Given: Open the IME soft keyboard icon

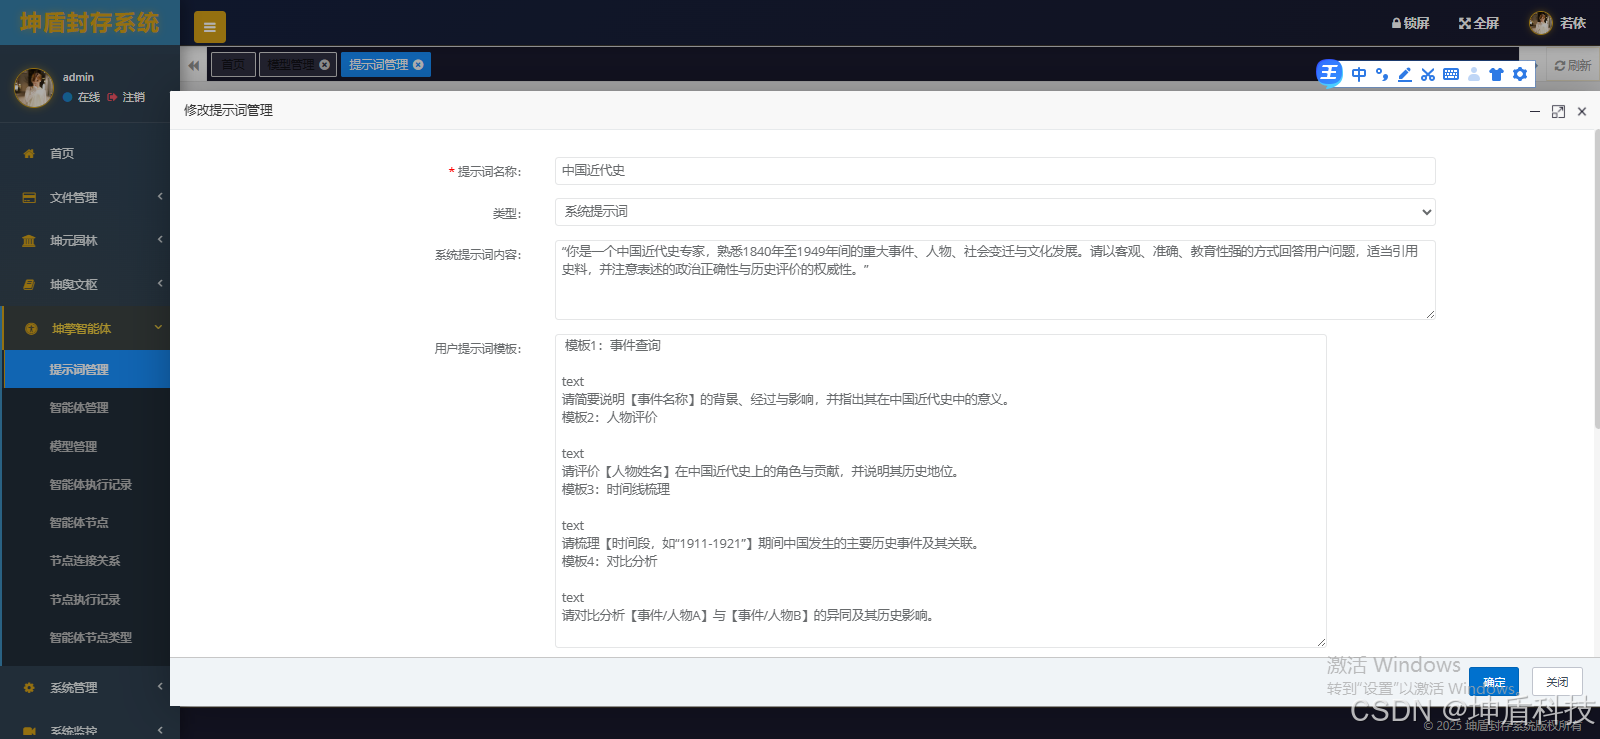Looking at the screenshot, I should pyautogui.click(x=1450, y=74).
